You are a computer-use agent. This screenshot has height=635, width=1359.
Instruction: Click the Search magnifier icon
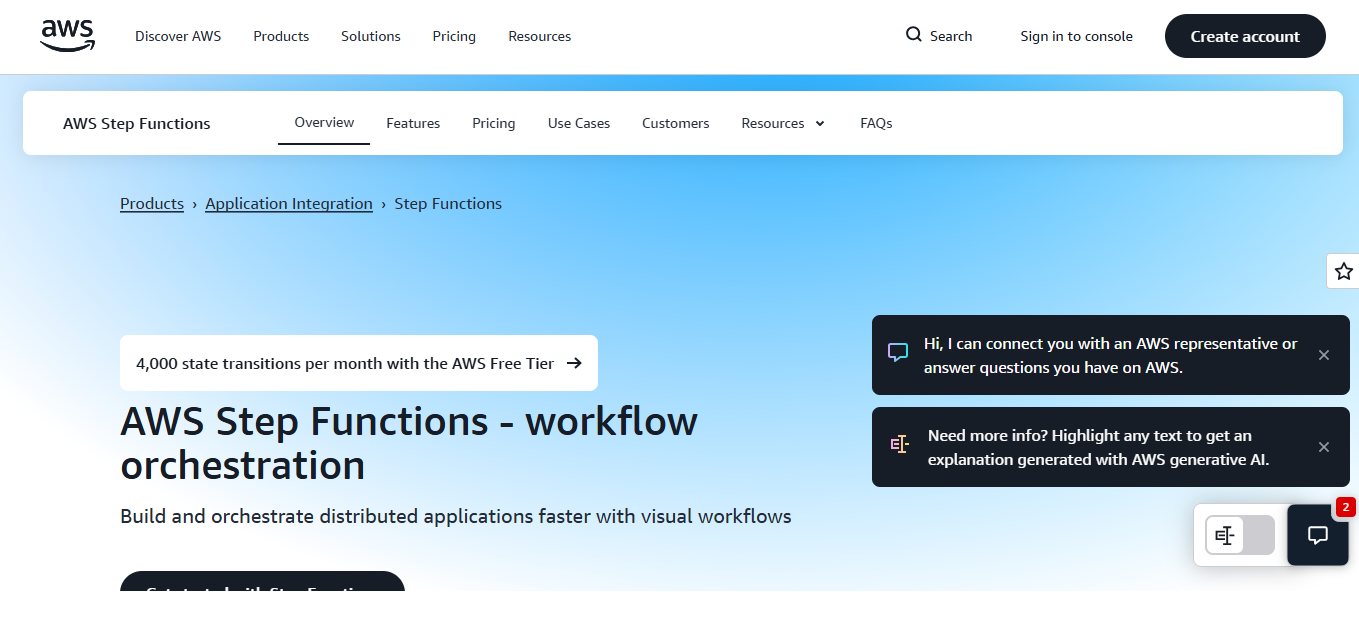(913, 35)
